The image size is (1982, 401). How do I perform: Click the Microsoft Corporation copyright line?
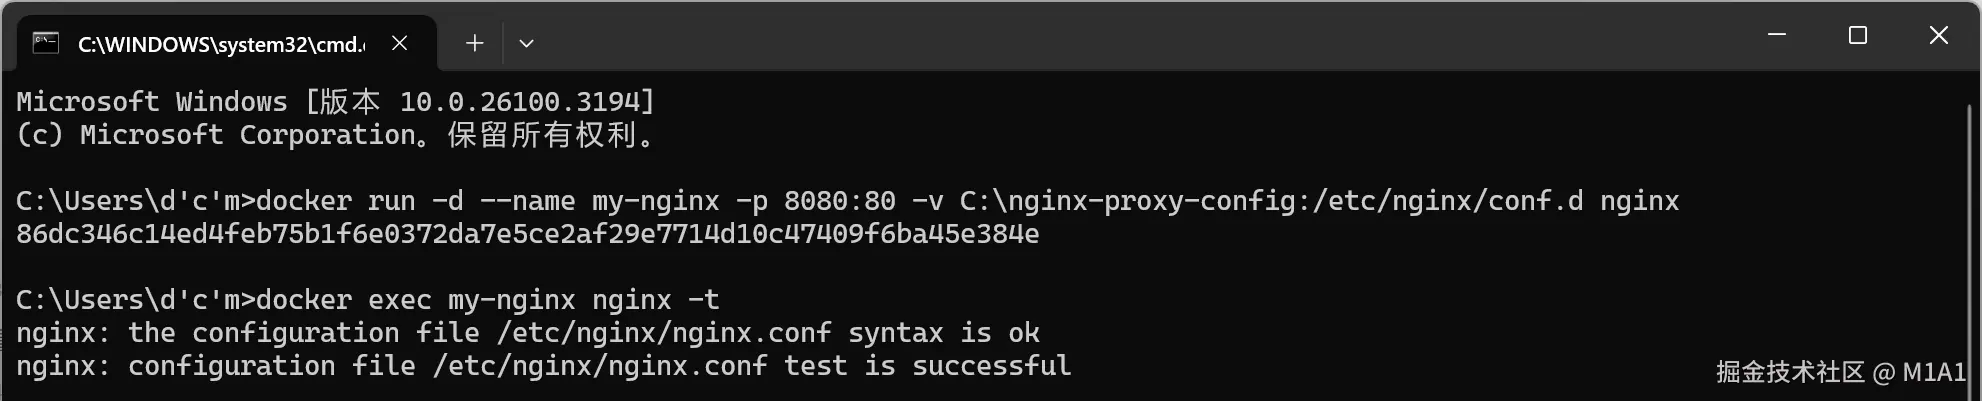(335, 135)
